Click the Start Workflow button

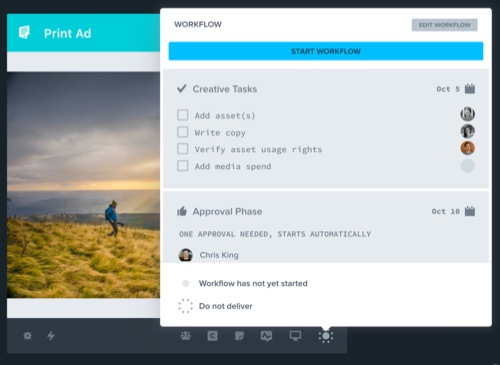coord(326,51)
